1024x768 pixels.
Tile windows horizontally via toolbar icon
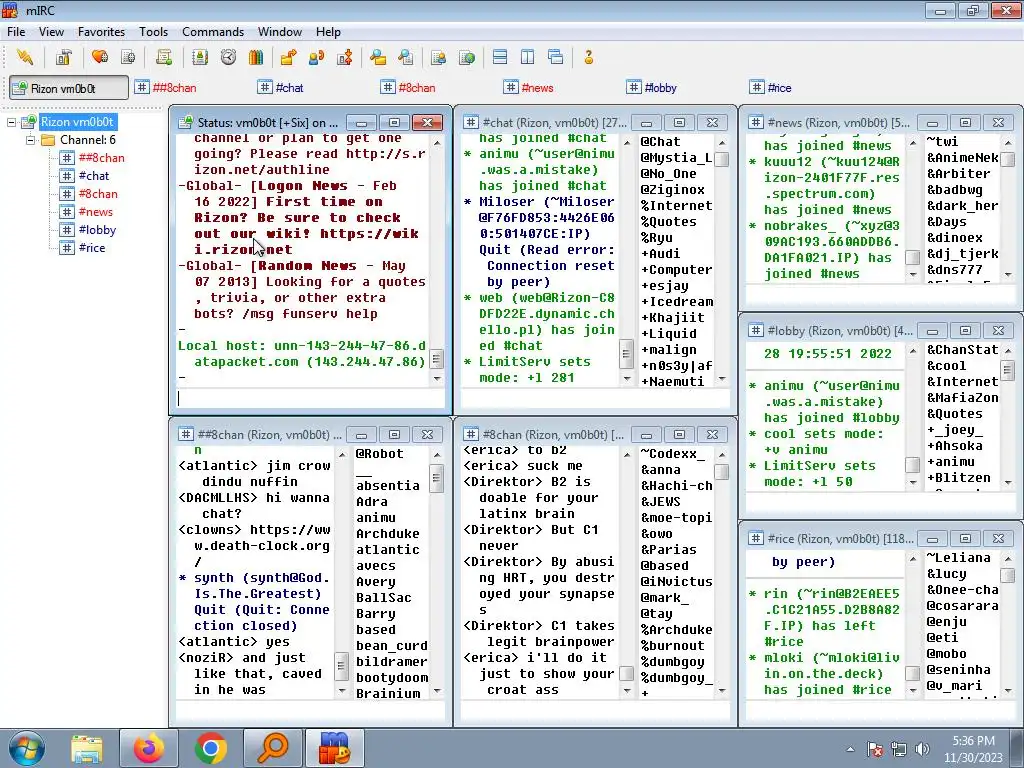pyautogui.click(x=500, y=57)
